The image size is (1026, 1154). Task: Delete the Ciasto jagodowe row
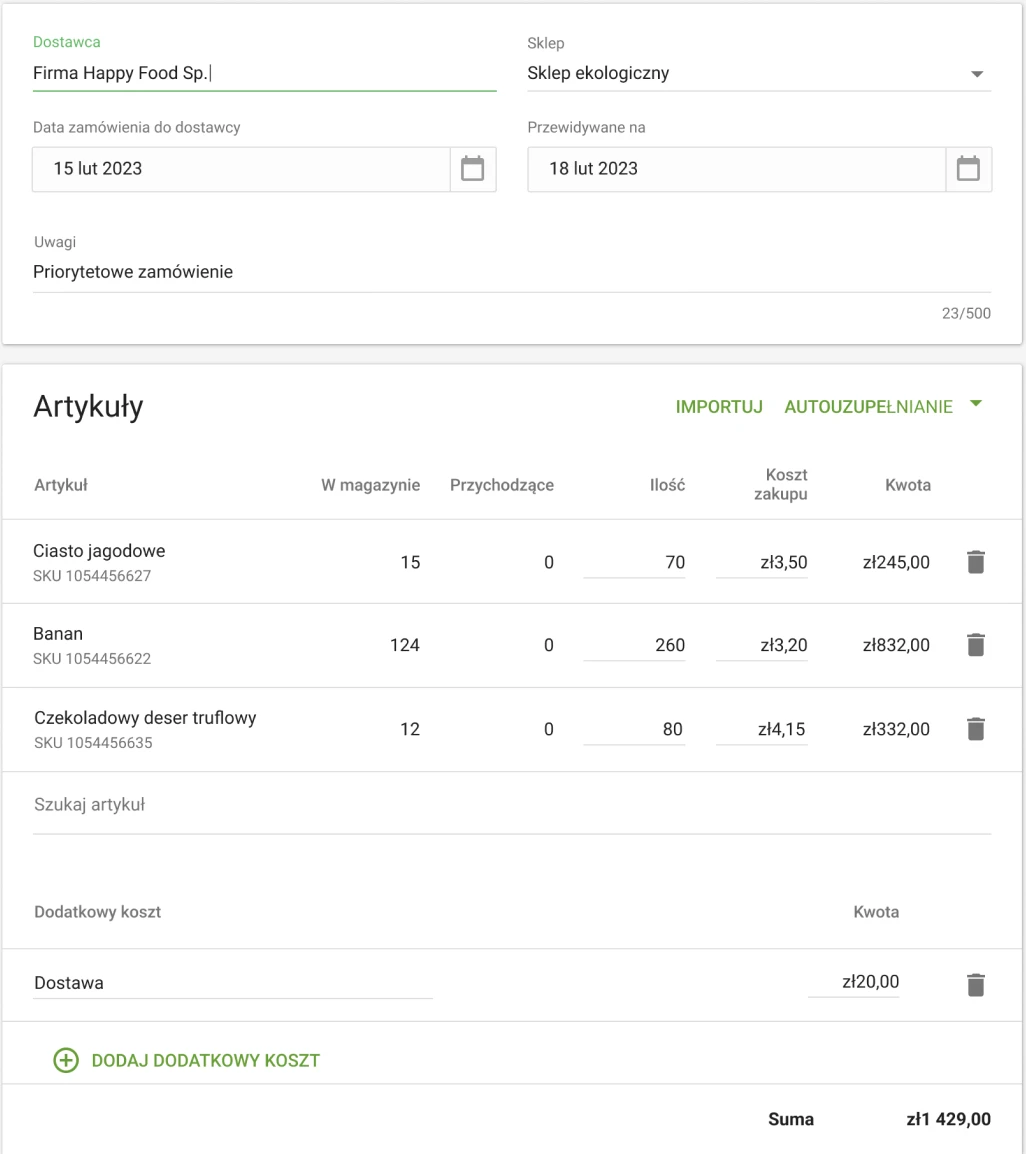point(976,562)
